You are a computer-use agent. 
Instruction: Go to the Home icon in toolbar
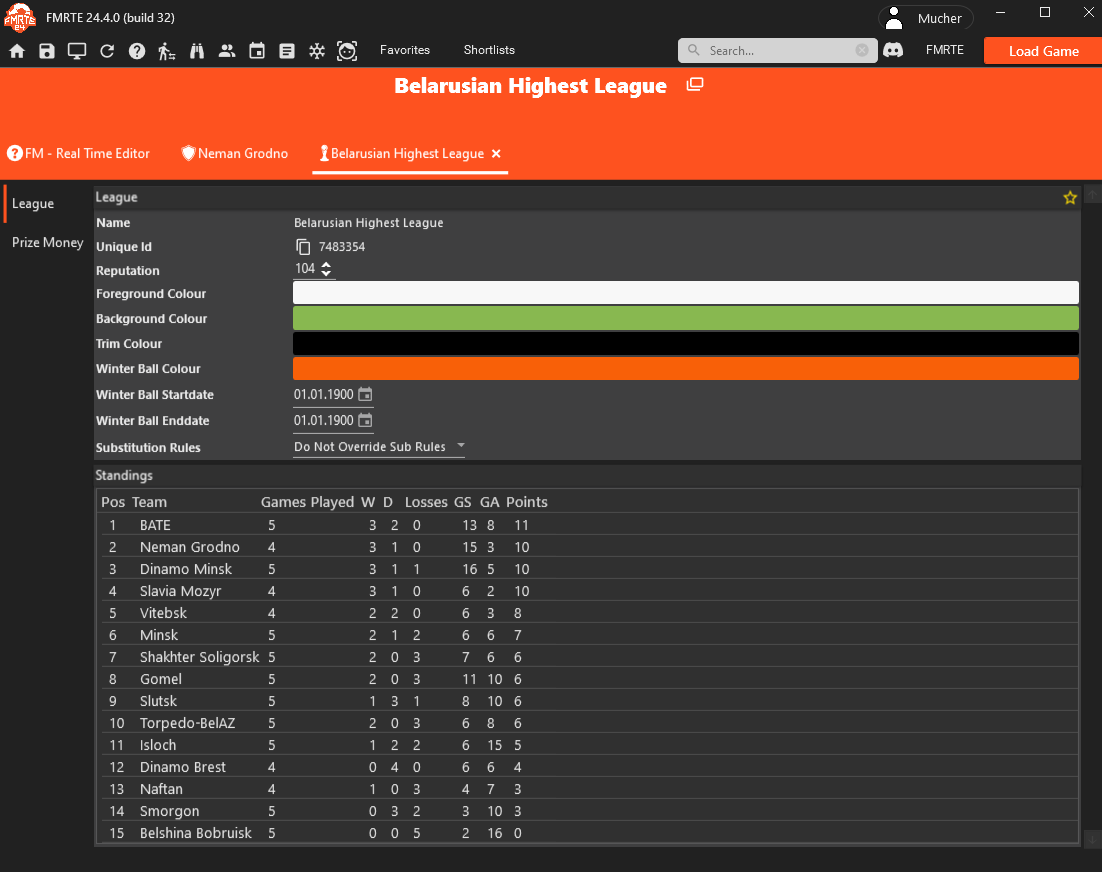point(17,51)
